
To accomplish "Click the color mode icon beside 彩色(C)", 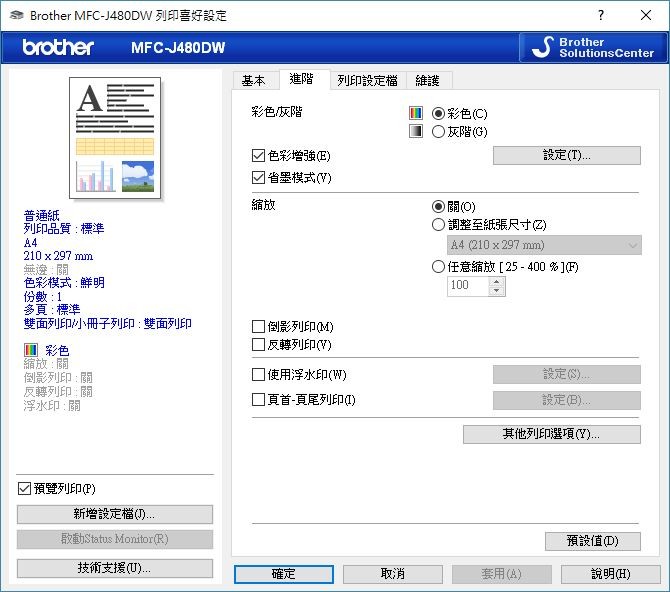I will pyautogui.click(x=415, y=113).
